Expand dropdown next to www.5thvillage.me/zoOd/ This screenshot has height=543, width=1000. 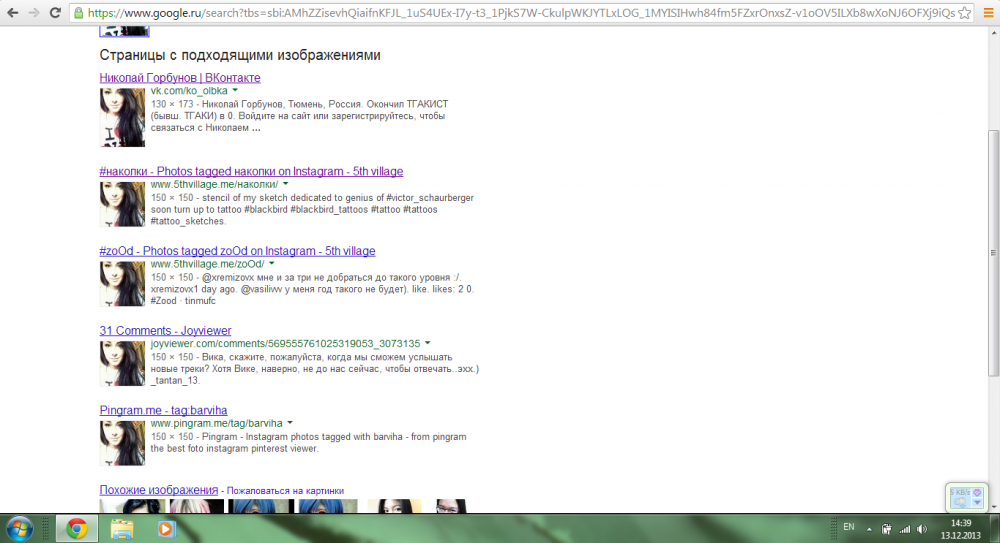272,263
